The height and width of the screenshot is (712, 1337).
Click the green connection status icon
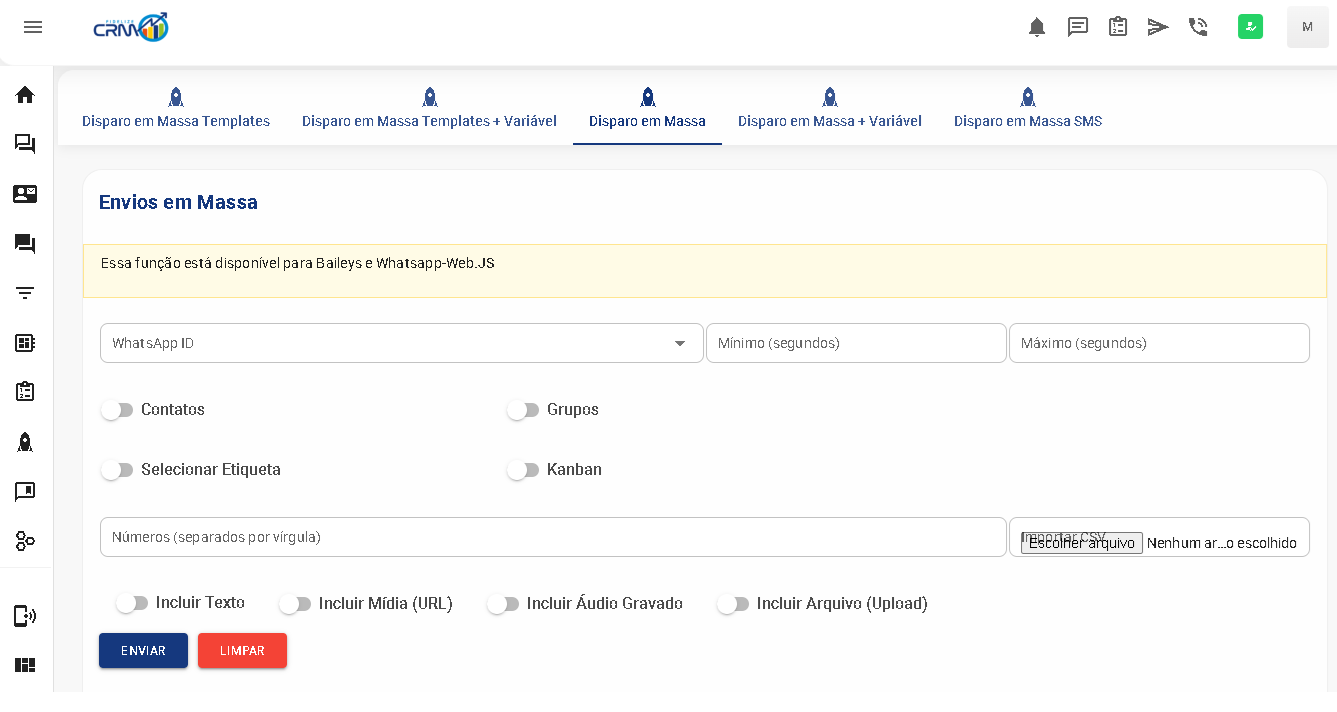coord(1250,27)
